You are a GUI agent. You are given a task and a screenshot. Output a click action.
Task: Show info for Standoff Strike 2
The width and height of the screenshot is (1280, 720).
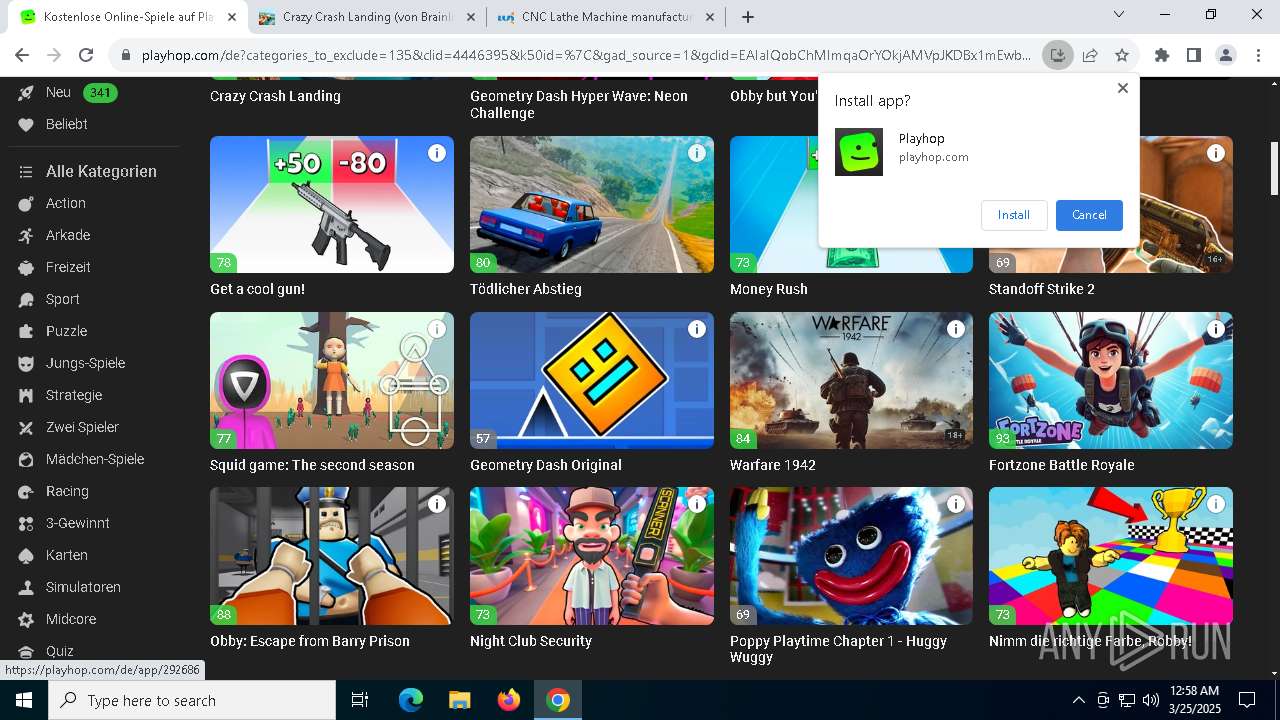point(1216,153)
